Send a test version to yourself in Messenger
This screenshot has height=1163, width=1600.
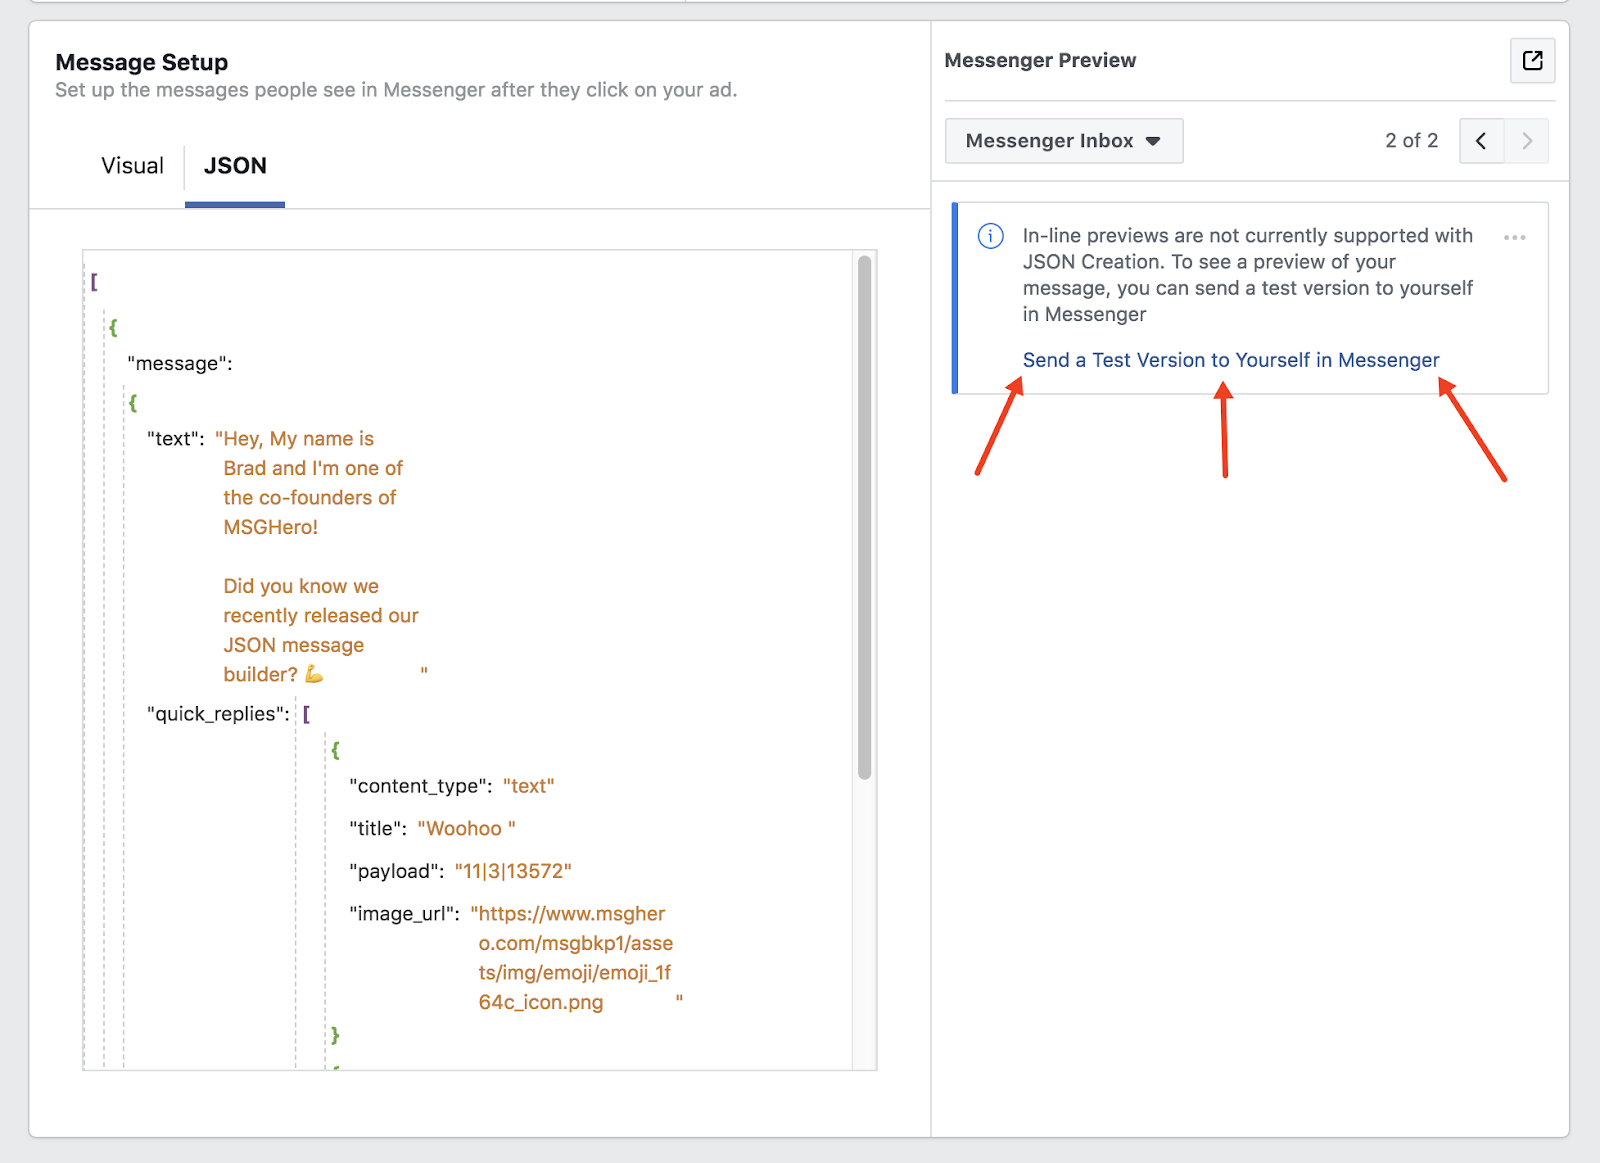1231,360
